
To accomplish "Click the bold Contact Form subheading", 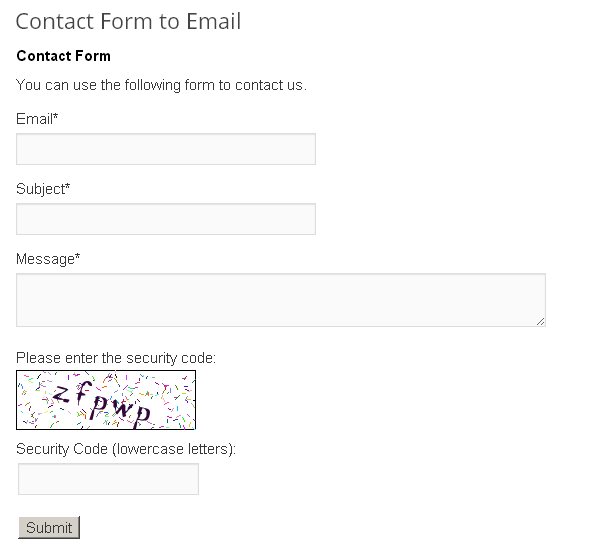I will pyautogui.click(x=64, y=56).
